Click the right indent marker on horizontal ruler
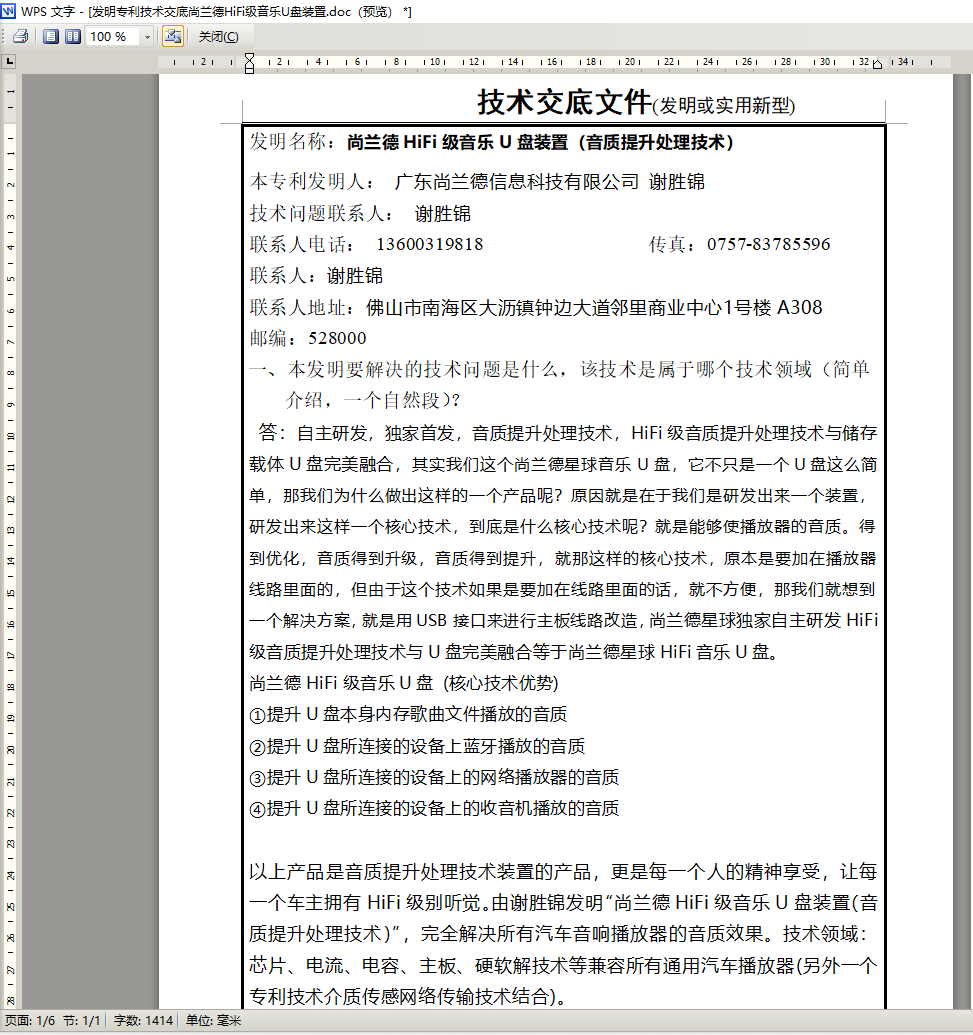The width and height of the screenshot is (973, 1035). (x=877, y=65)
